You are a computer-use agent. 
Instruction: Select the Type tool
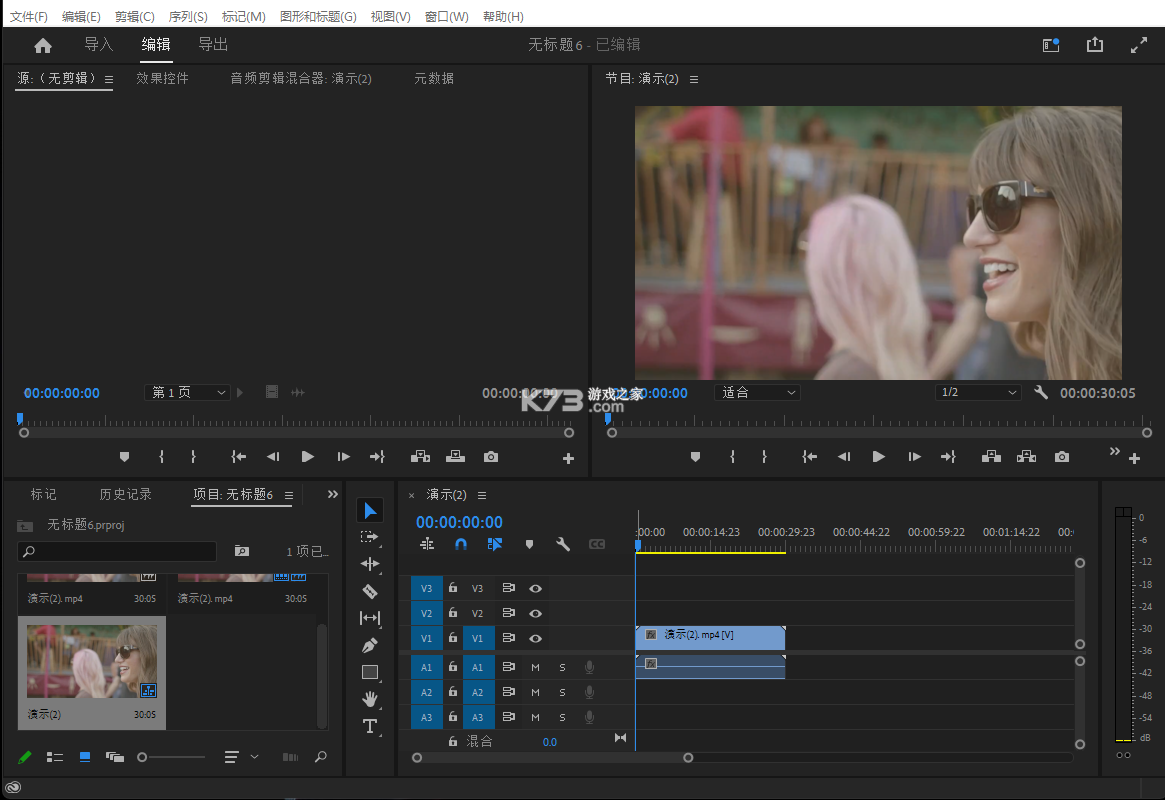click(x=370, y=726)
